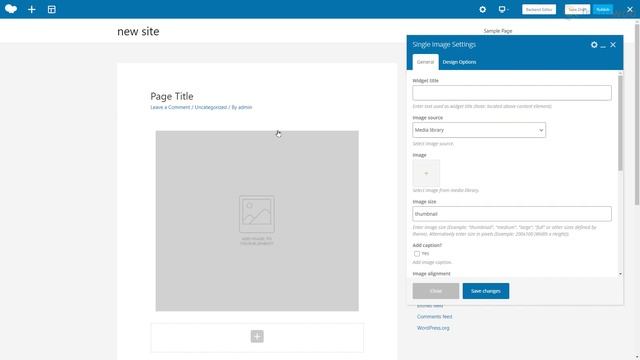The height and width of the screenshot is (360, 640).
Task: Click the page's main vertical scrollbar
Action: (637, 114)
